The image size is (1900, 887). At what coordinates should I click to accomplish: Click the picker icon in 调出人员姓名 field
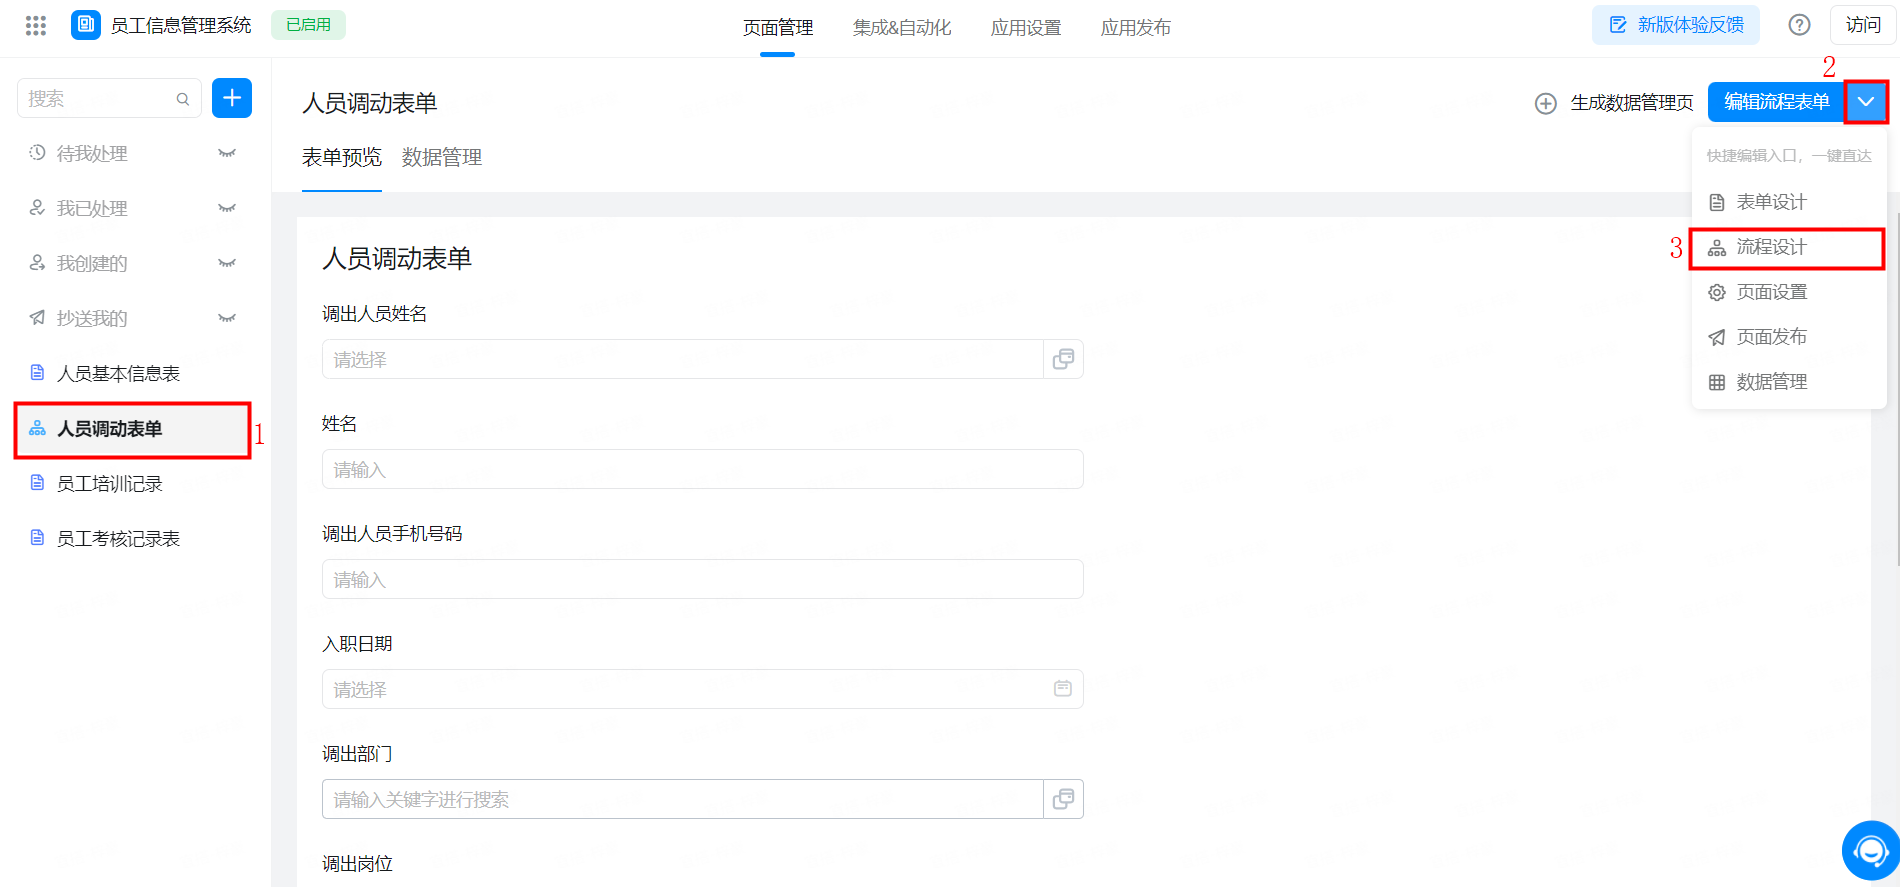1063,359
